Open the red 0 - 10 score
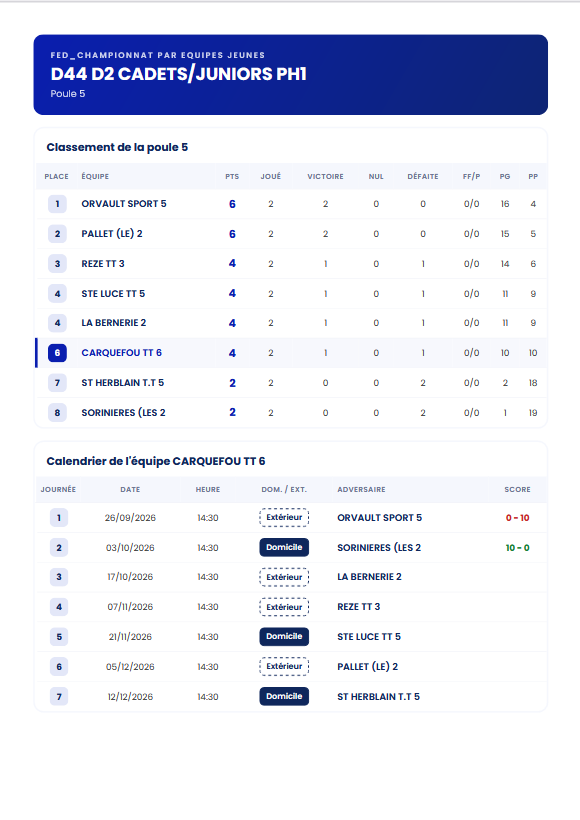Screen dimensions: 580x820 point(517,518)
